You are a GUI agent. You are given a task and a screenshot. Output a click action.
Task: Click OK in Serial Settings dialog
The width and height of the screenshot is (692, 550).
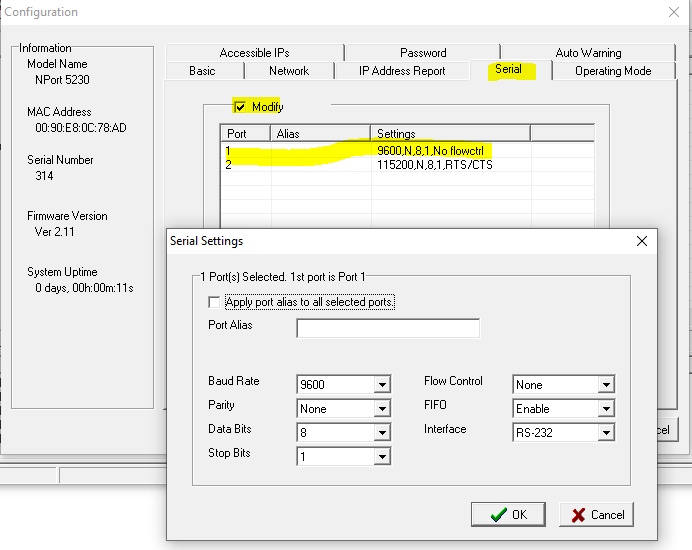point(509,515)
